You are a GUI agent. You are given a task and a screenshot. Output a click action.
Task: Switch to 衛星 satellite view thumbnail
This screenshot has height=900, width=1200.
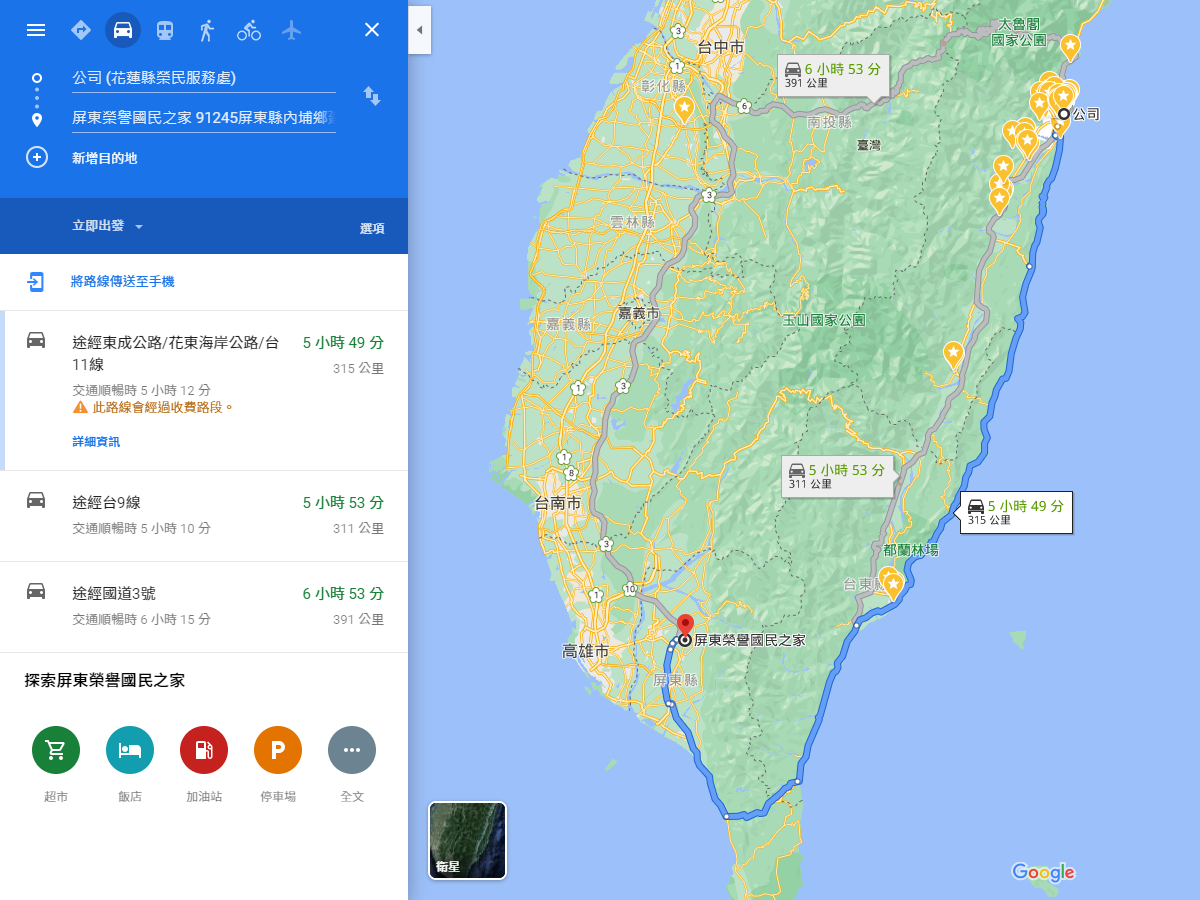[467, 840]
